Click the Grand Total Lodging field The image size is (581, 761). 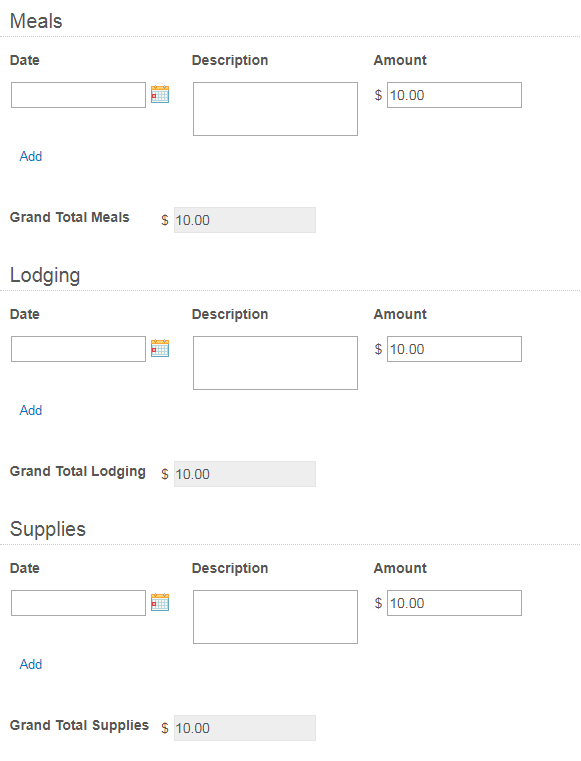click(x=245, y=474)
